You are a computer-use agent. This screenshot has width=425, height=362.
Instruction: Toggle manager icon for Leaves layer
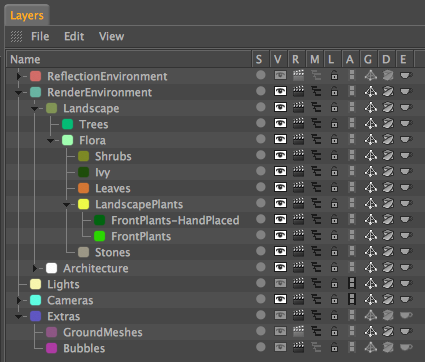[x=316, y=187]
